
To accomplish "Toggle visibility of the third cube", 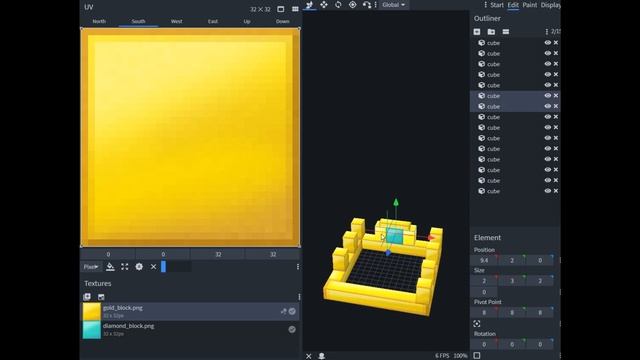I will [548, 64].
